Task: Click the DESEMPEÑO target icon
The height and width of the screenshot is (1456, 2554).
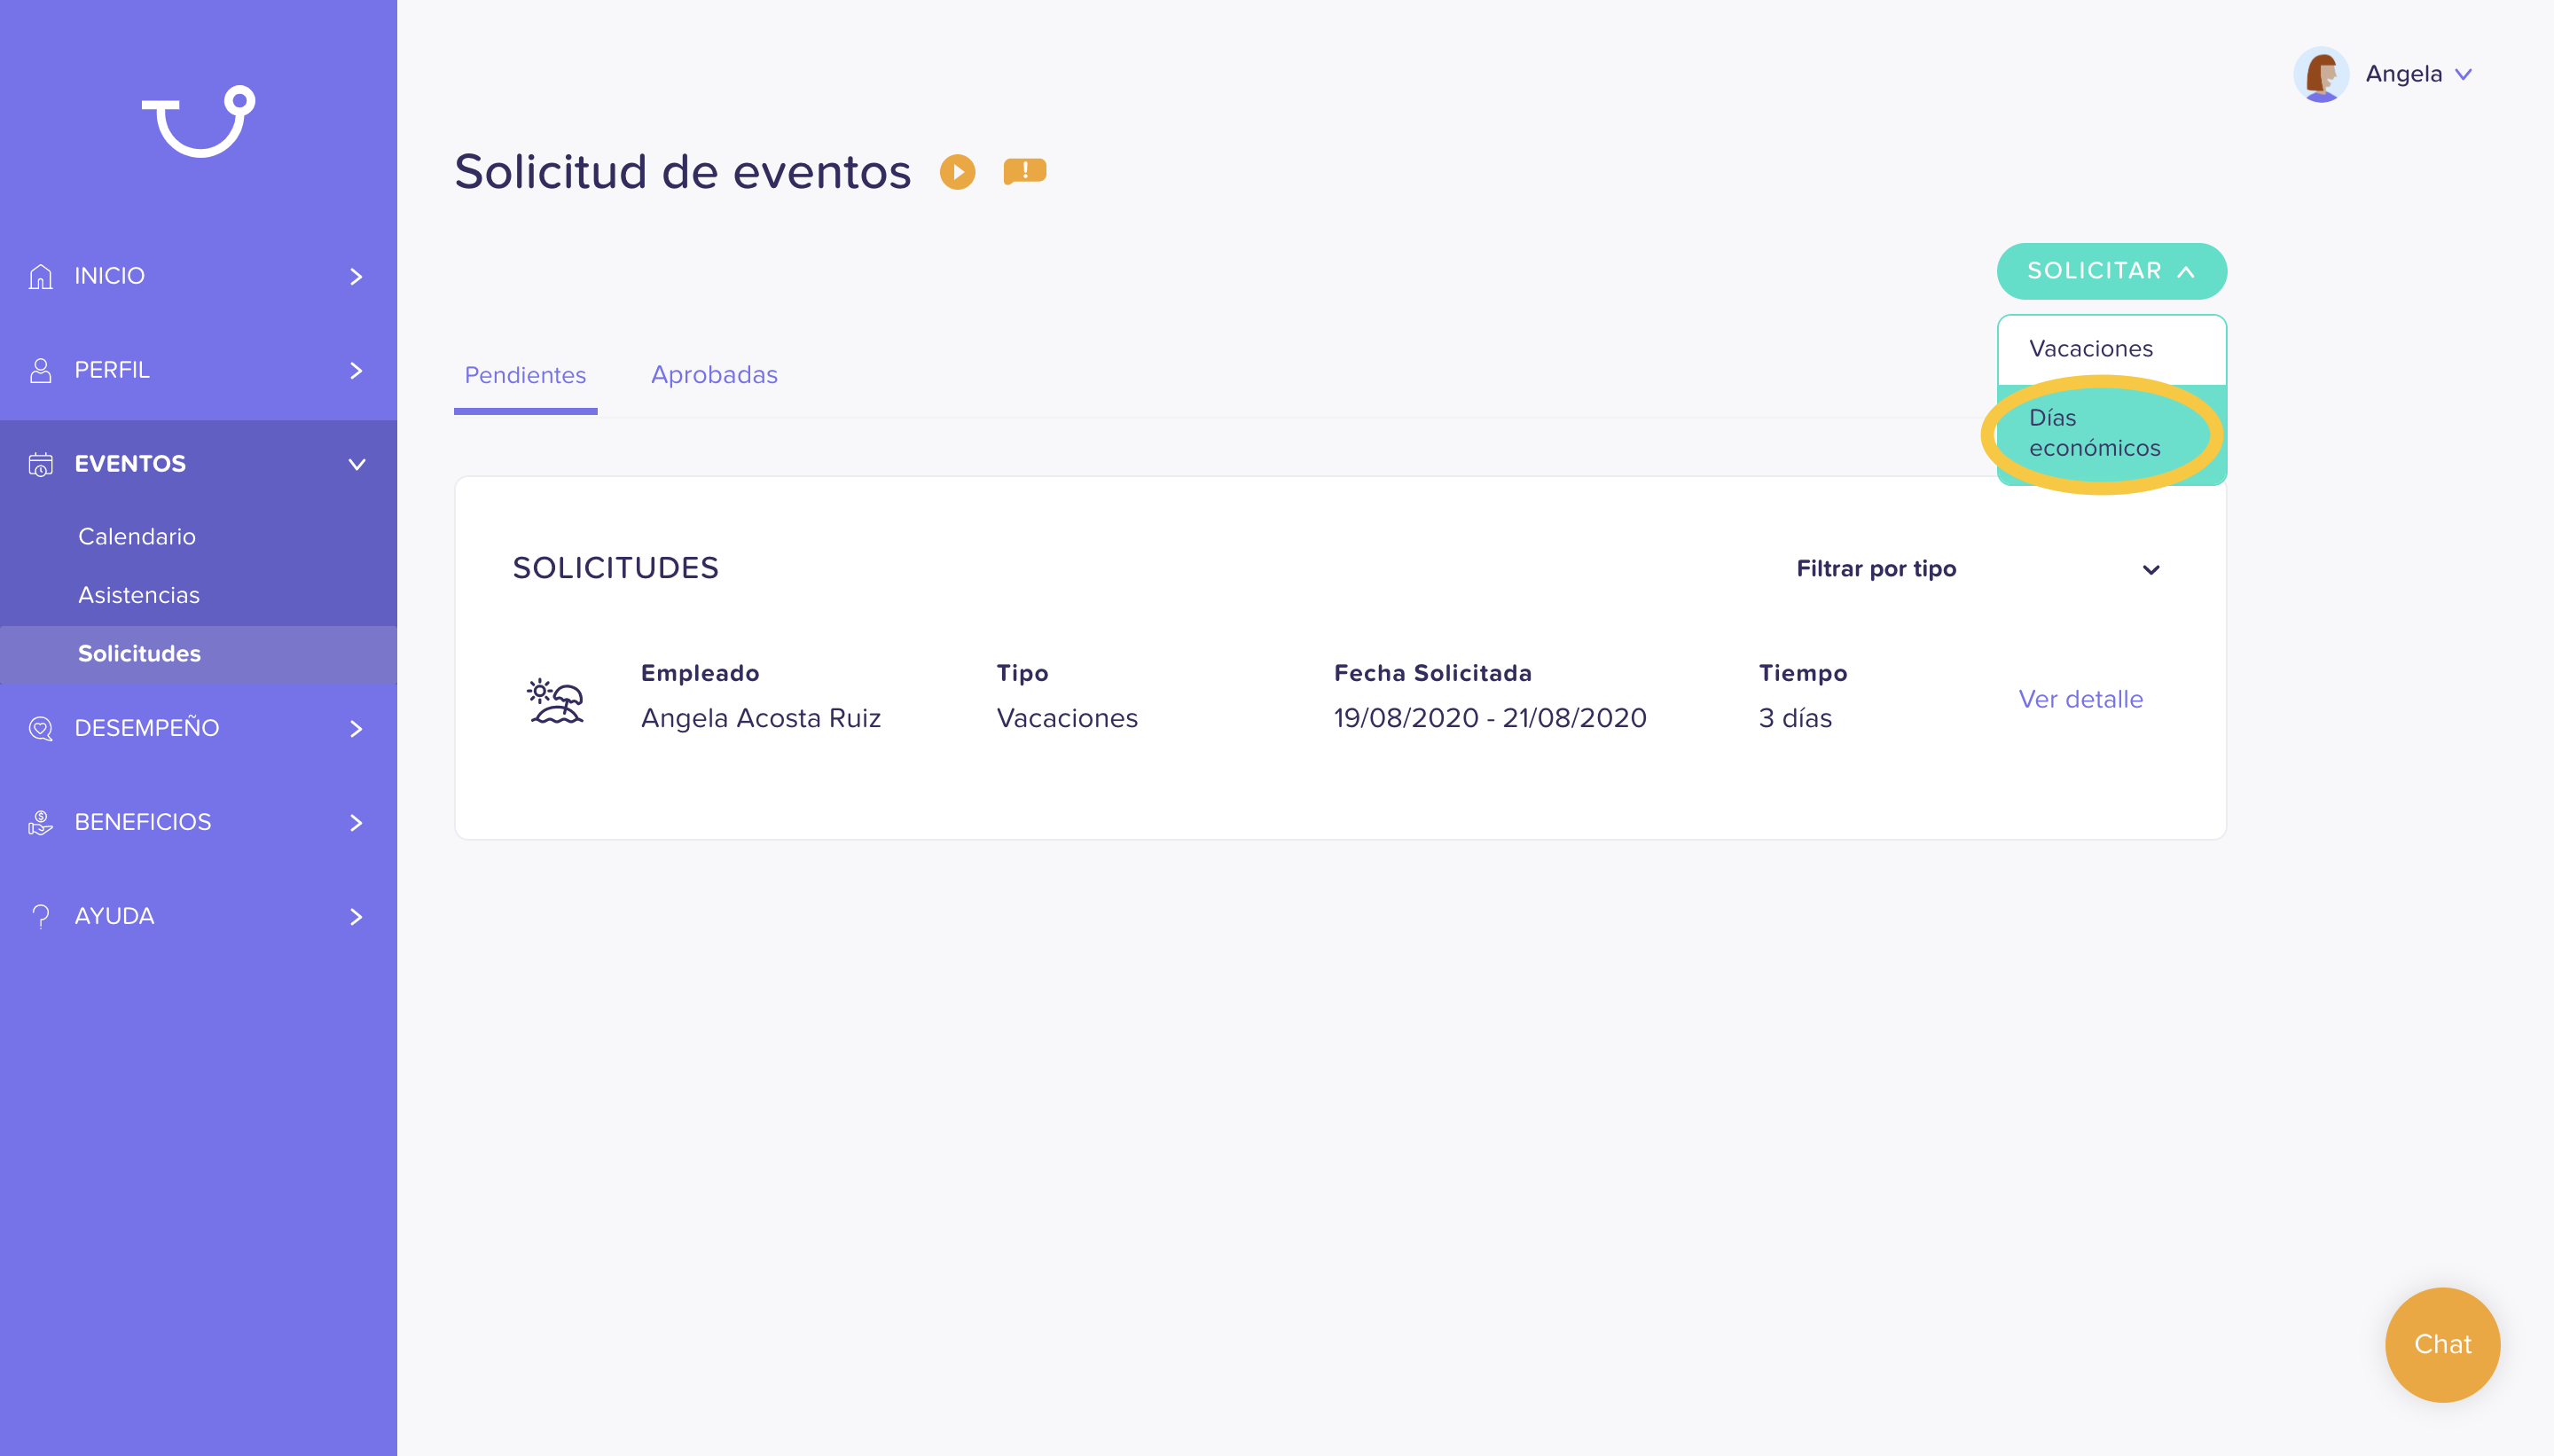Action: click(41, 728)
